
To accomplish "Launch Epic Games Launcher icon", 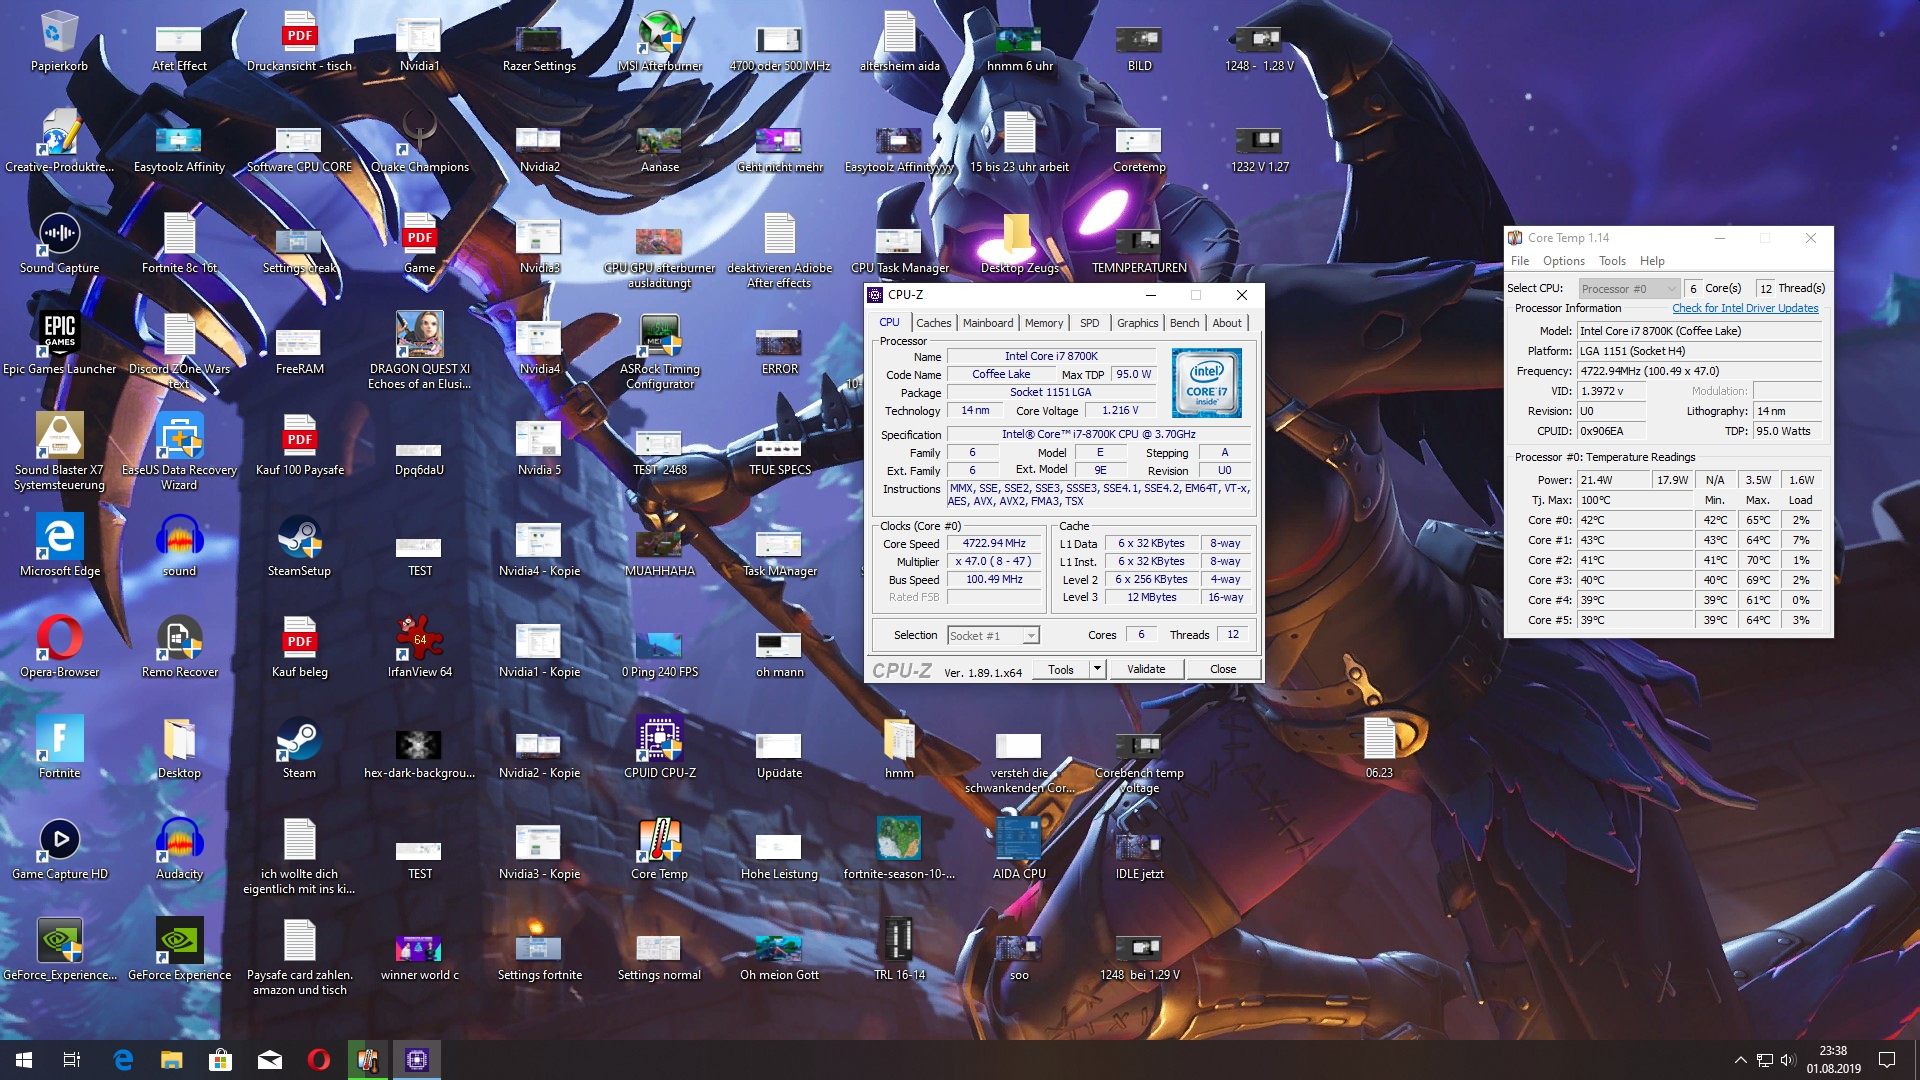I will point(59,345).
